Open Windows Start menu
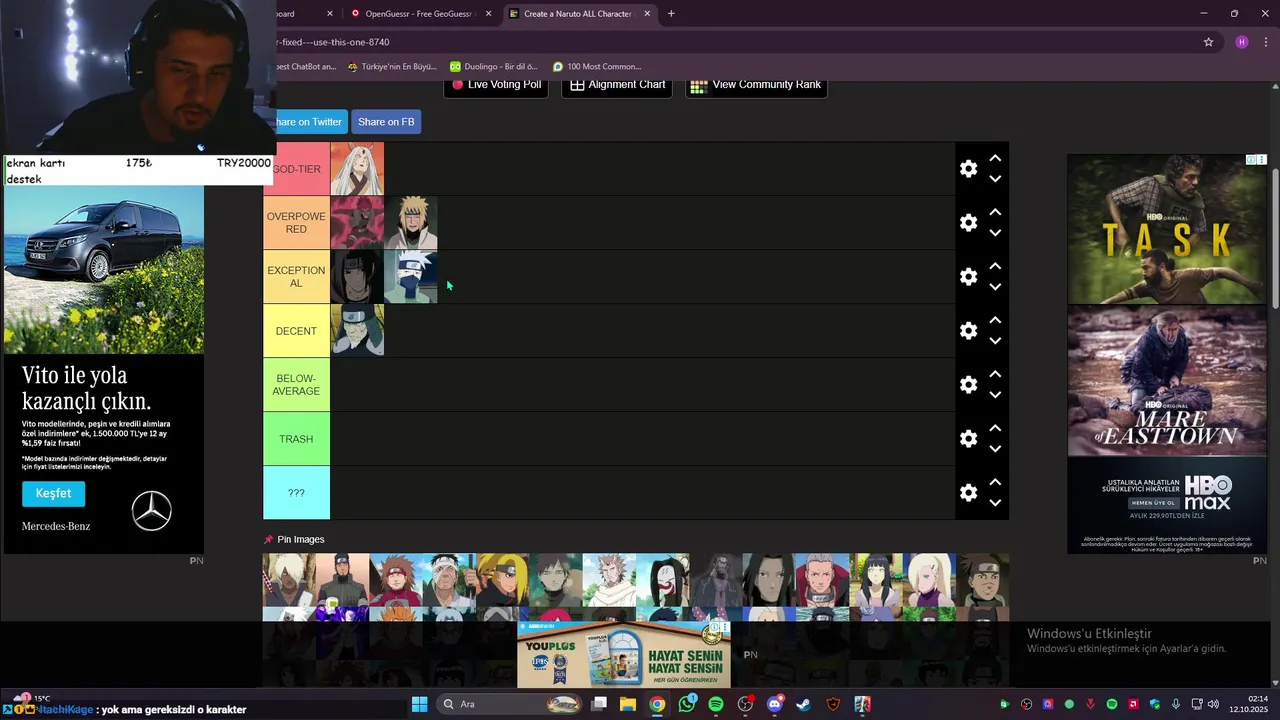Screen dimensions: 1280x720 [419, 704]
